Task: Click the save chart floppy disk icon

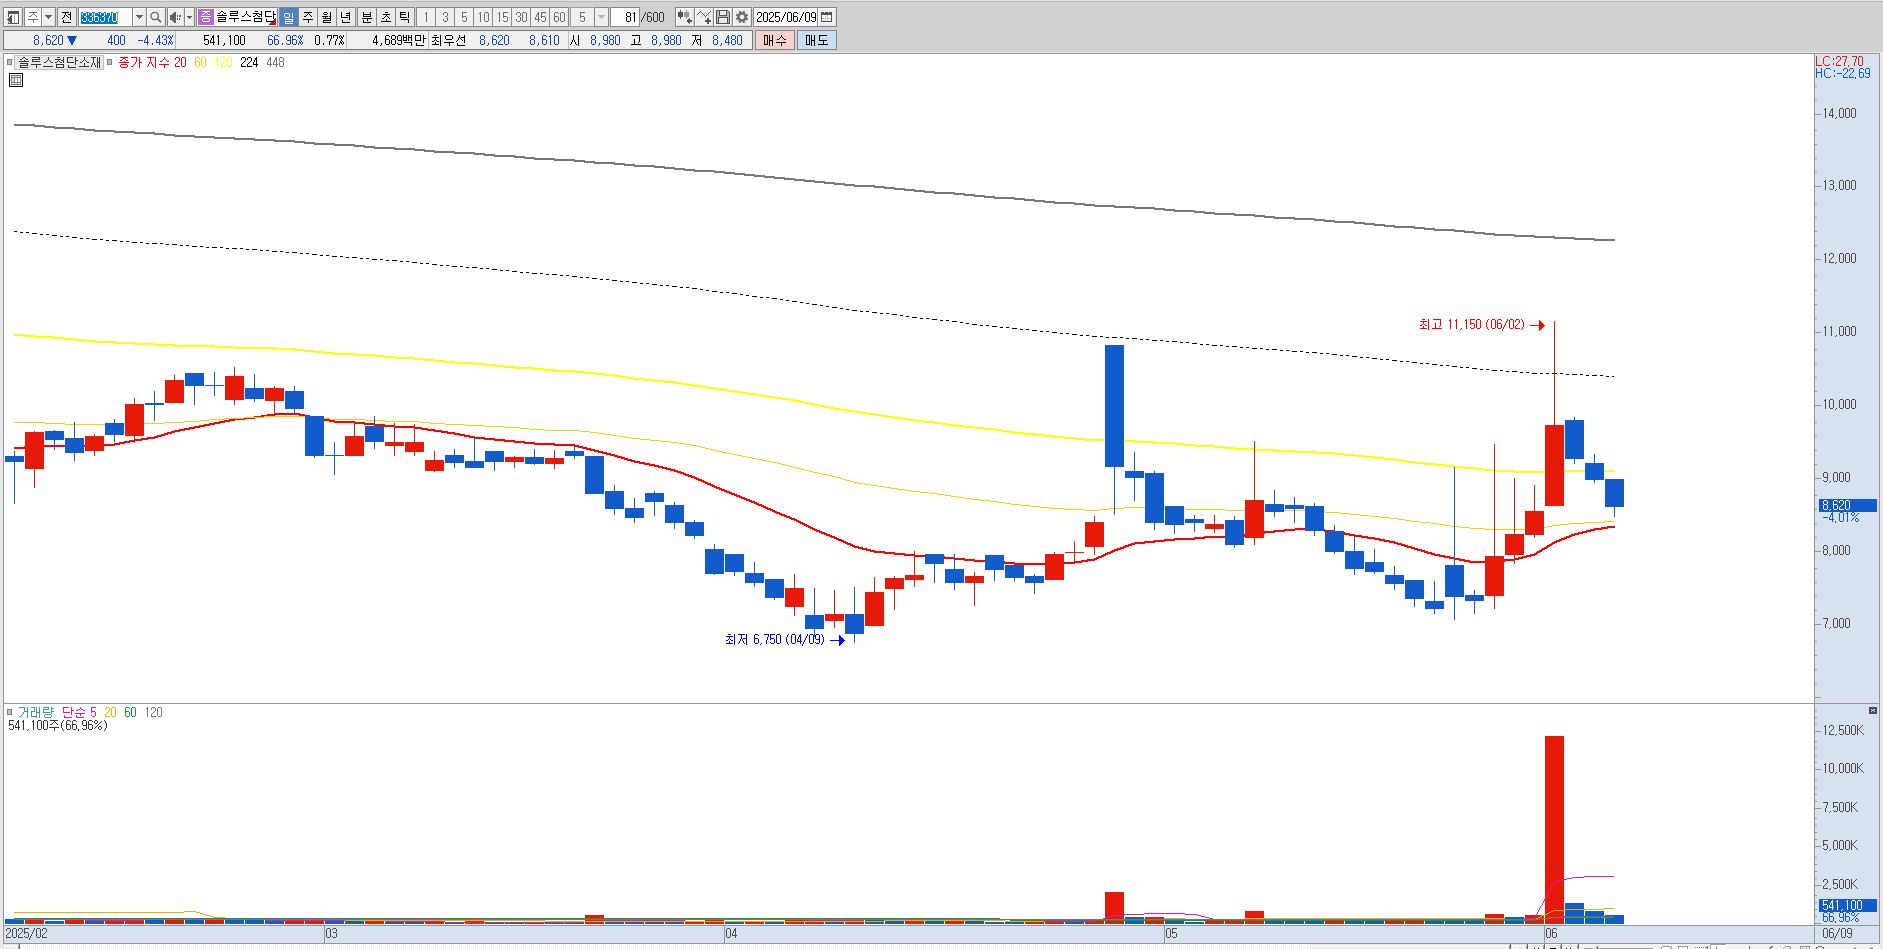Action: coord(723,17)
